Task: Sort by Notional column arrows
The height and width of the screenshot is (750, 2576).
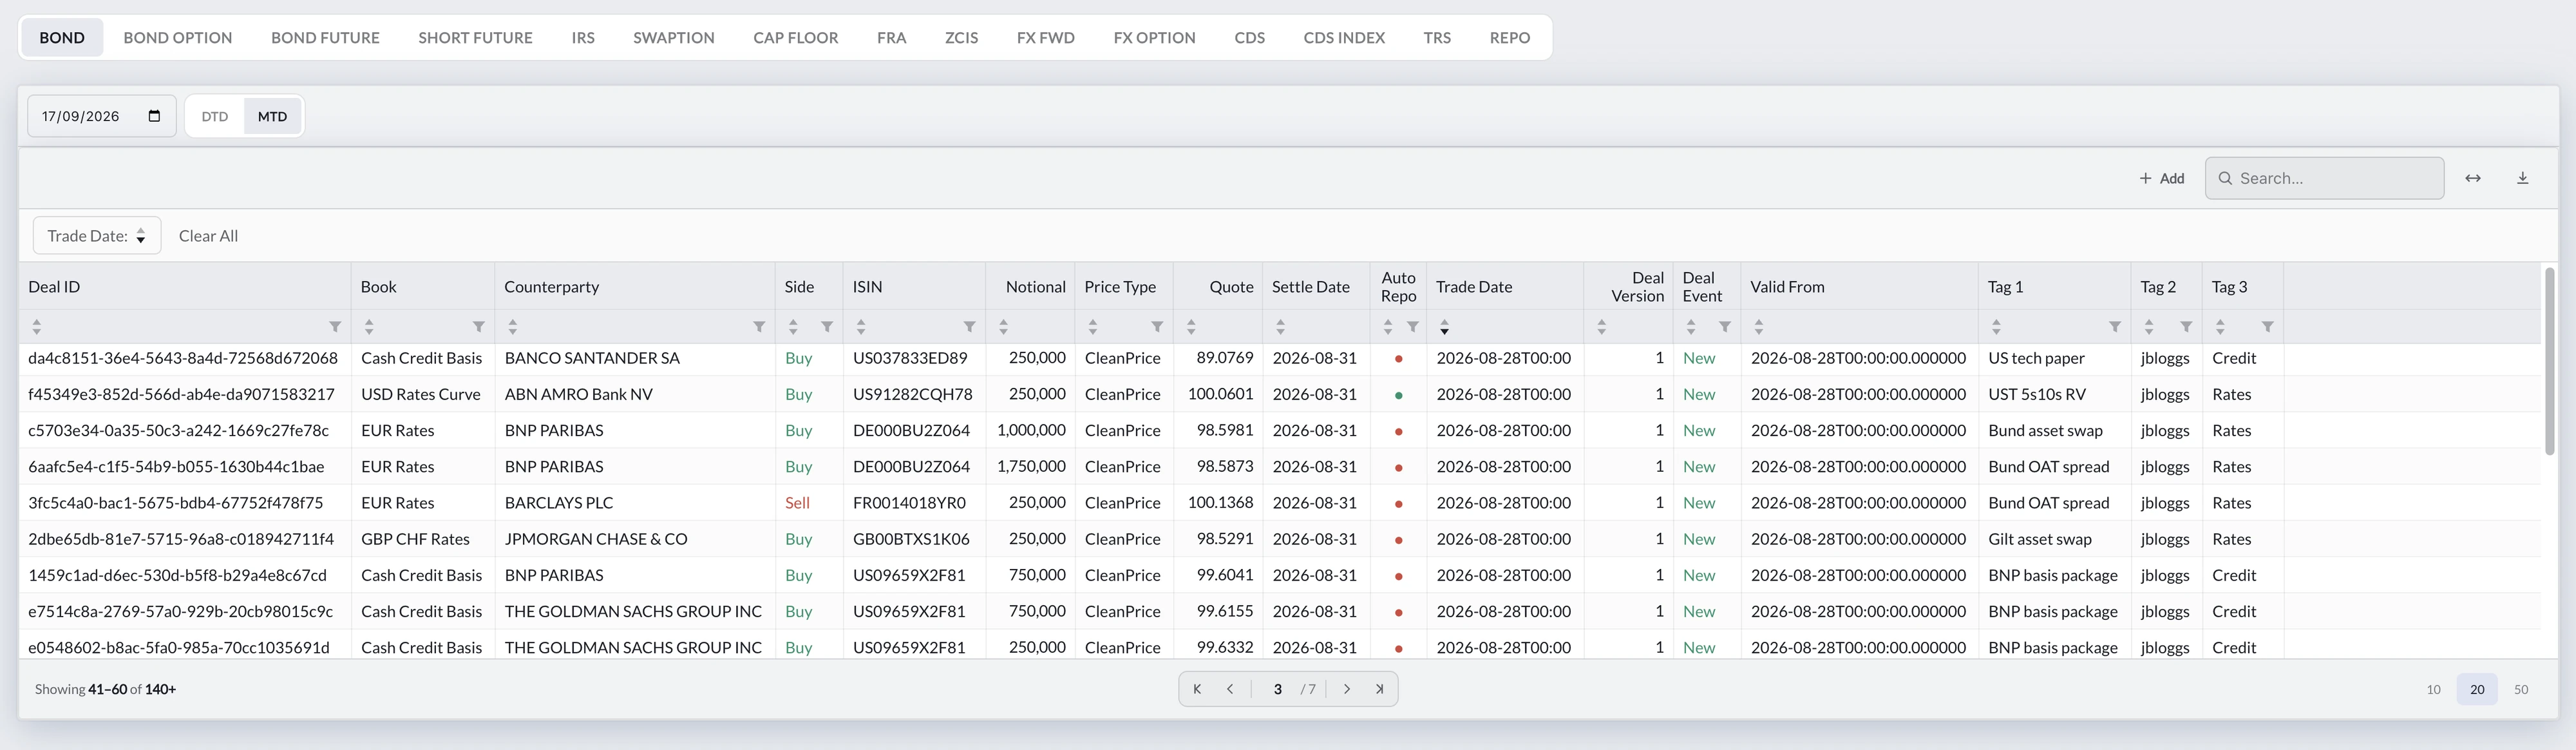Action: pos(1004,327)
